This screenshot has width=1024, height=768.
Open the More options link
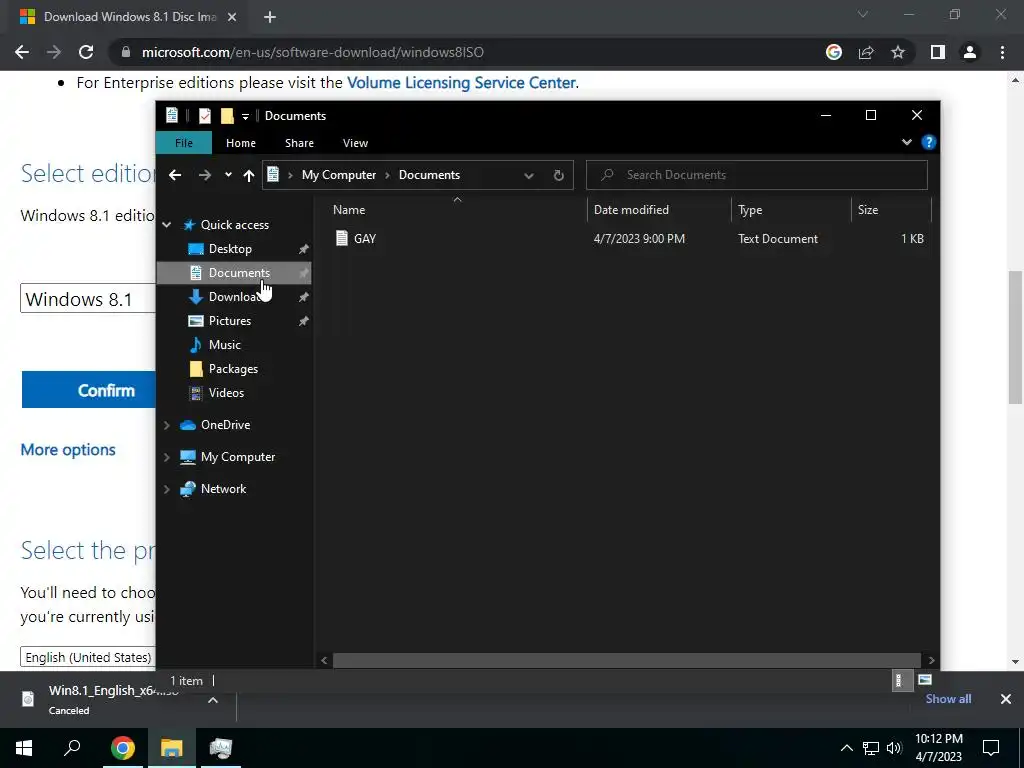[68, 449]
